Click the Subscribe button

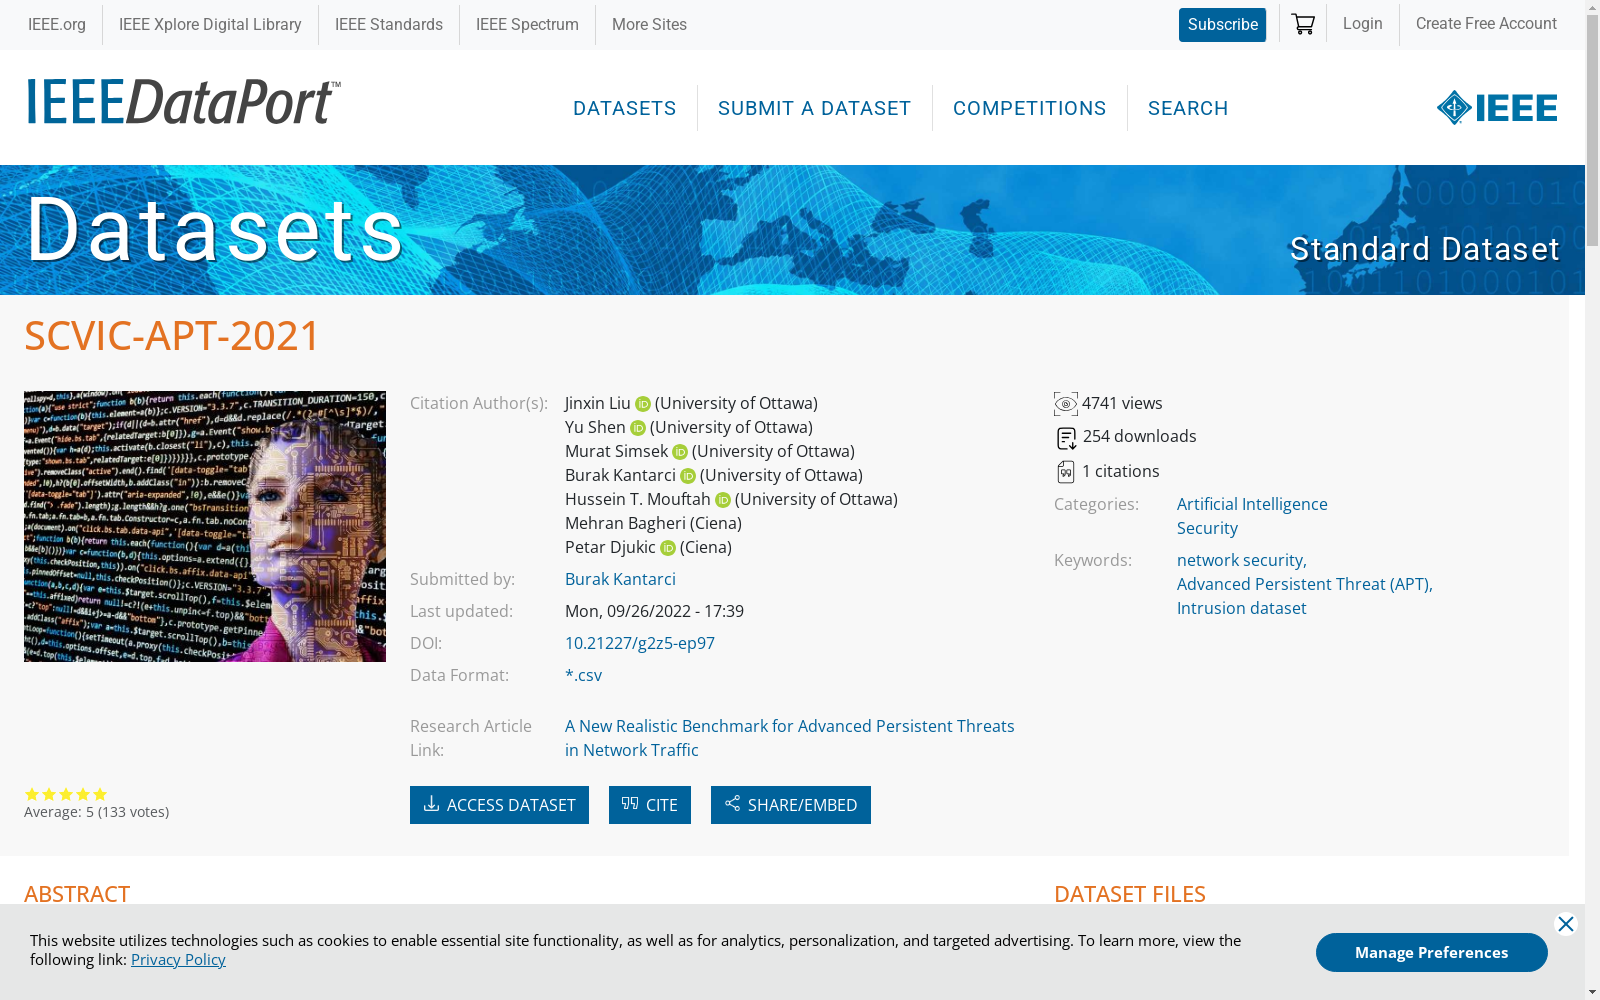[1222, 25]
